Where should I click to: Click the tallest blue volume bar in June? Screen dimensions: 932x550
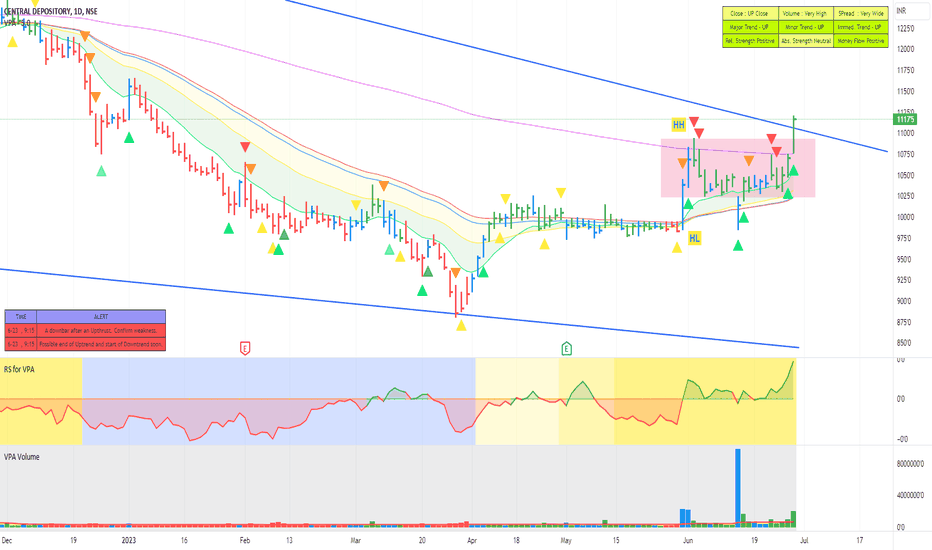point(738,488)
